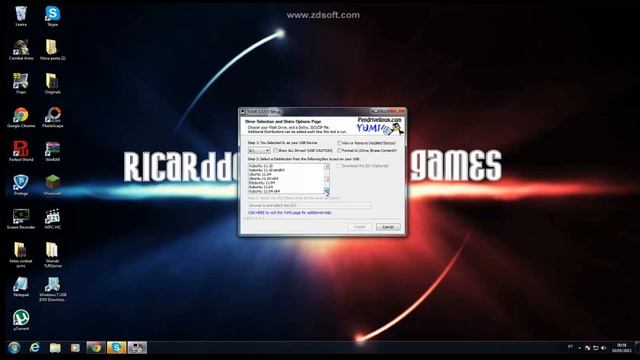Select the fotos combat arms folder
Image resolution: width=640 pixels, height=360 pixels.
21,255
